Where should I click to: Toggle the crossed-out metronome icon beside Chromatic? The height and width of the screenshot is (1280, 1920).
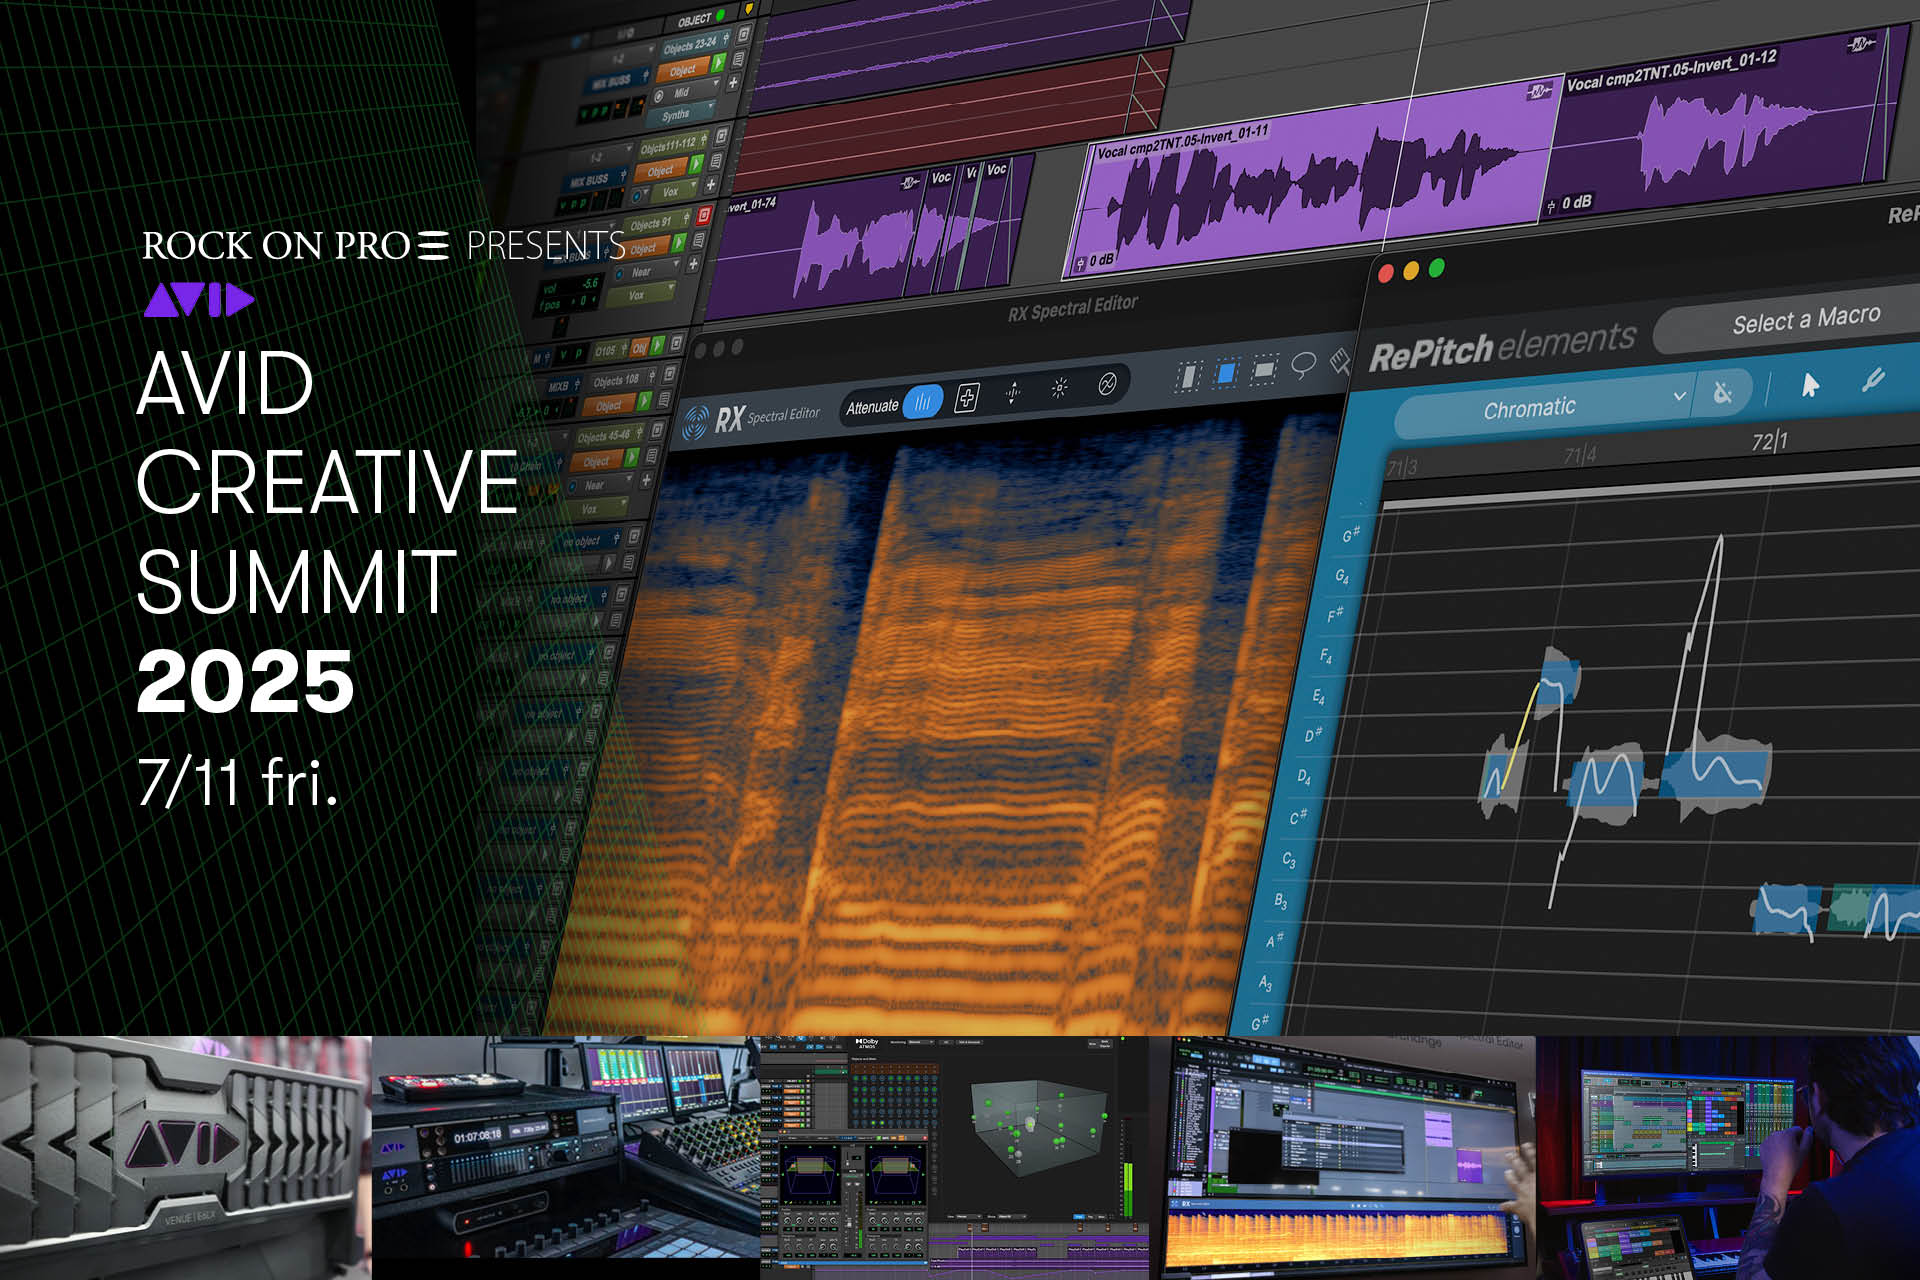pyautogui.click(x=1722, y=392)
